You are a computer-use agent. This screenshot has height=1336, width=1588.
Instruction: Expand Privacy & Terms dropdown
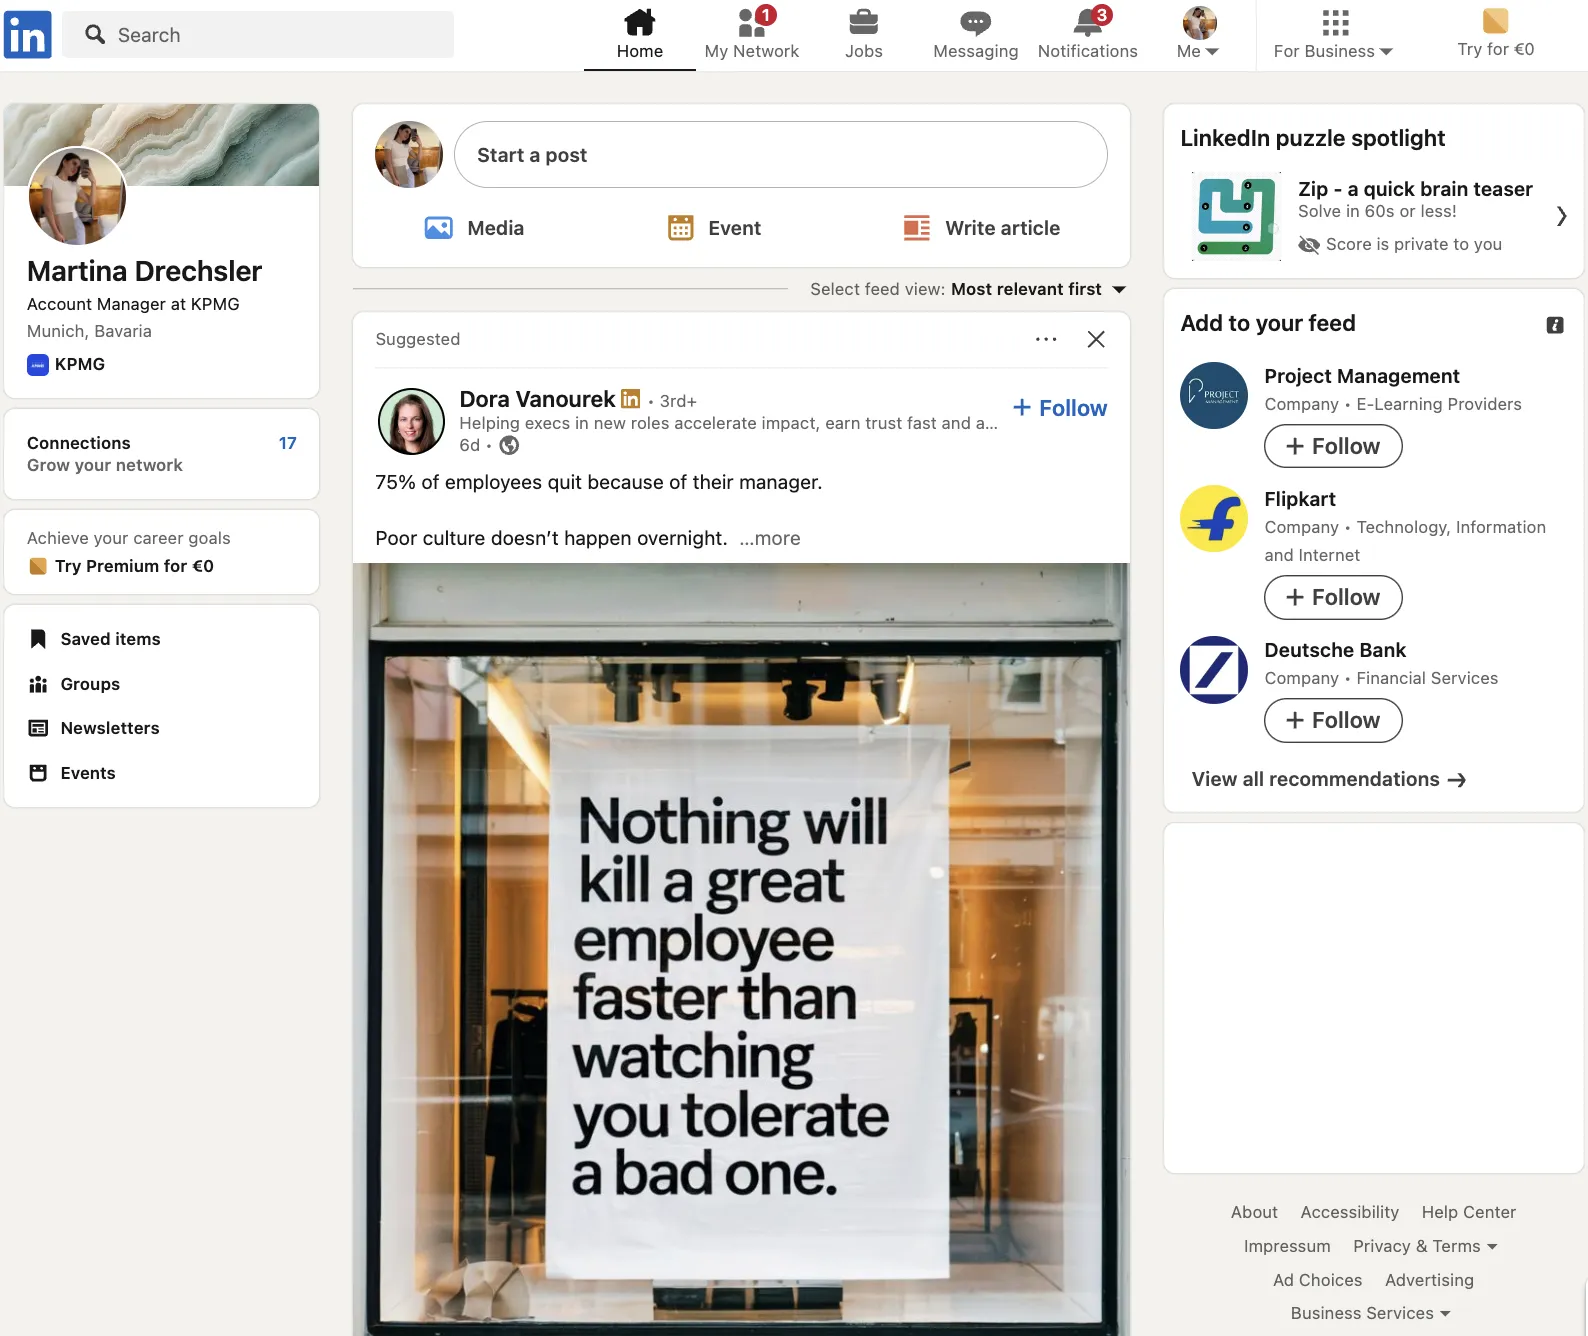click(1425, 1246)
